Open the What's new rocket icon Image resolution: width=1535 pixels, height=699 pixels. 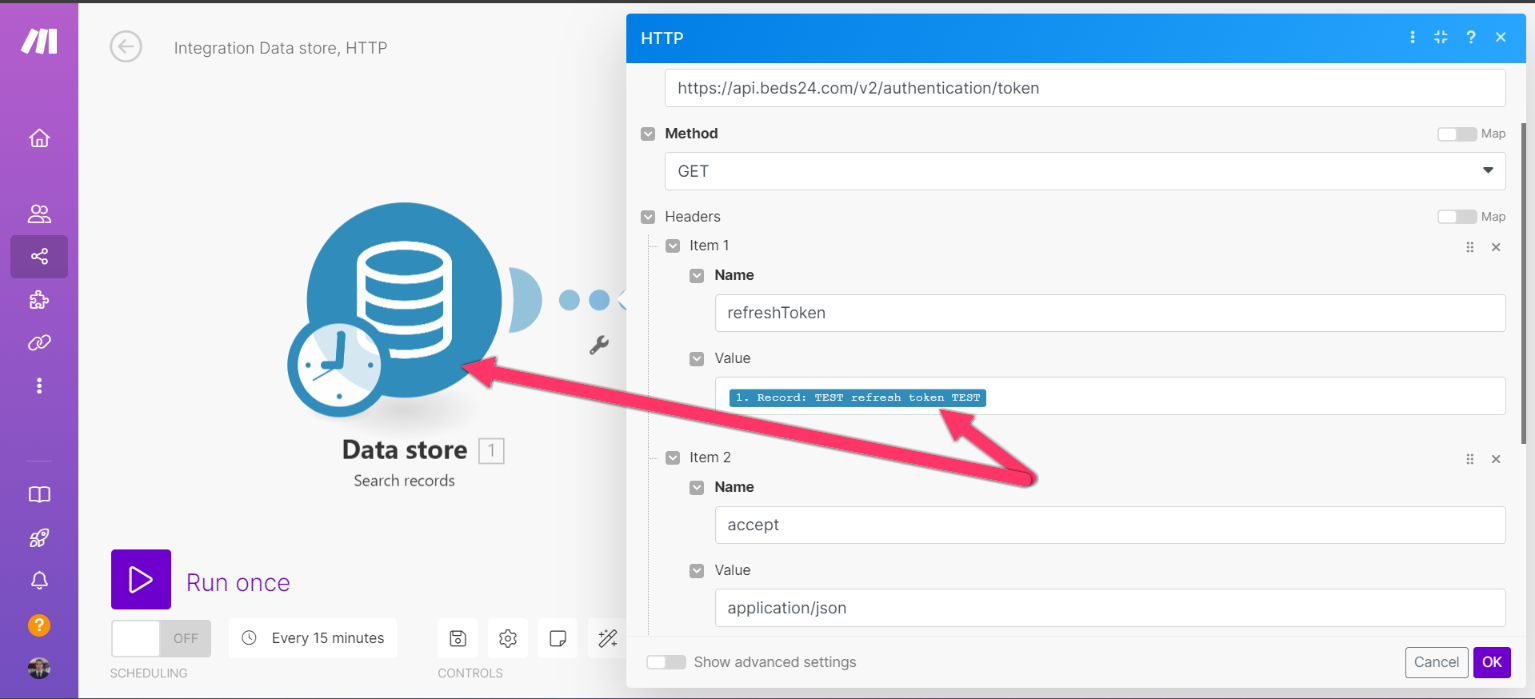(39, 538)
